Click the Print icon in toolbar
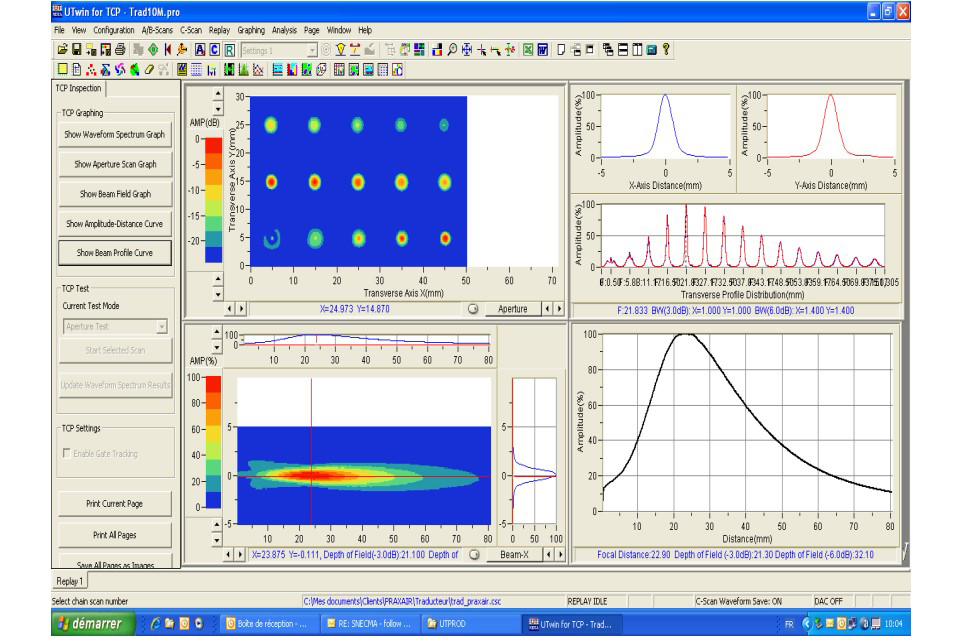Viewport: 962px width, 641px height. coord(121,49)
